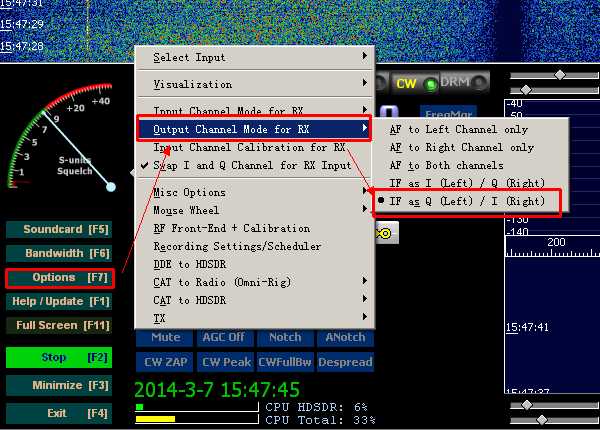This screenshot has width=600, height=430.
Task: Choose DDE to HDSDR entry
Action: [x=254, y=264]
